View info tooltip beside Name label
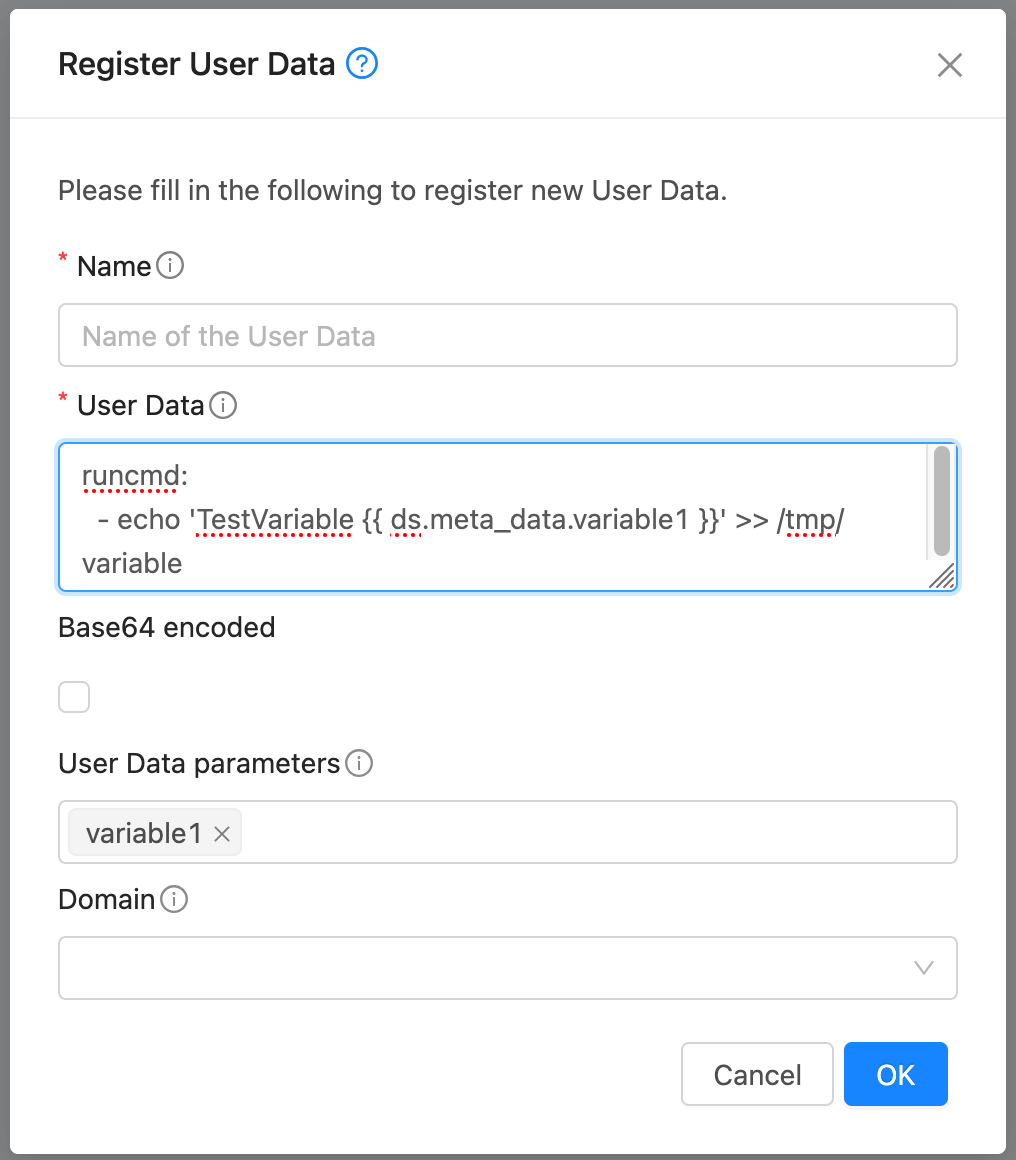Viewport: 1016px width, 1160px height. coord(170,265)
